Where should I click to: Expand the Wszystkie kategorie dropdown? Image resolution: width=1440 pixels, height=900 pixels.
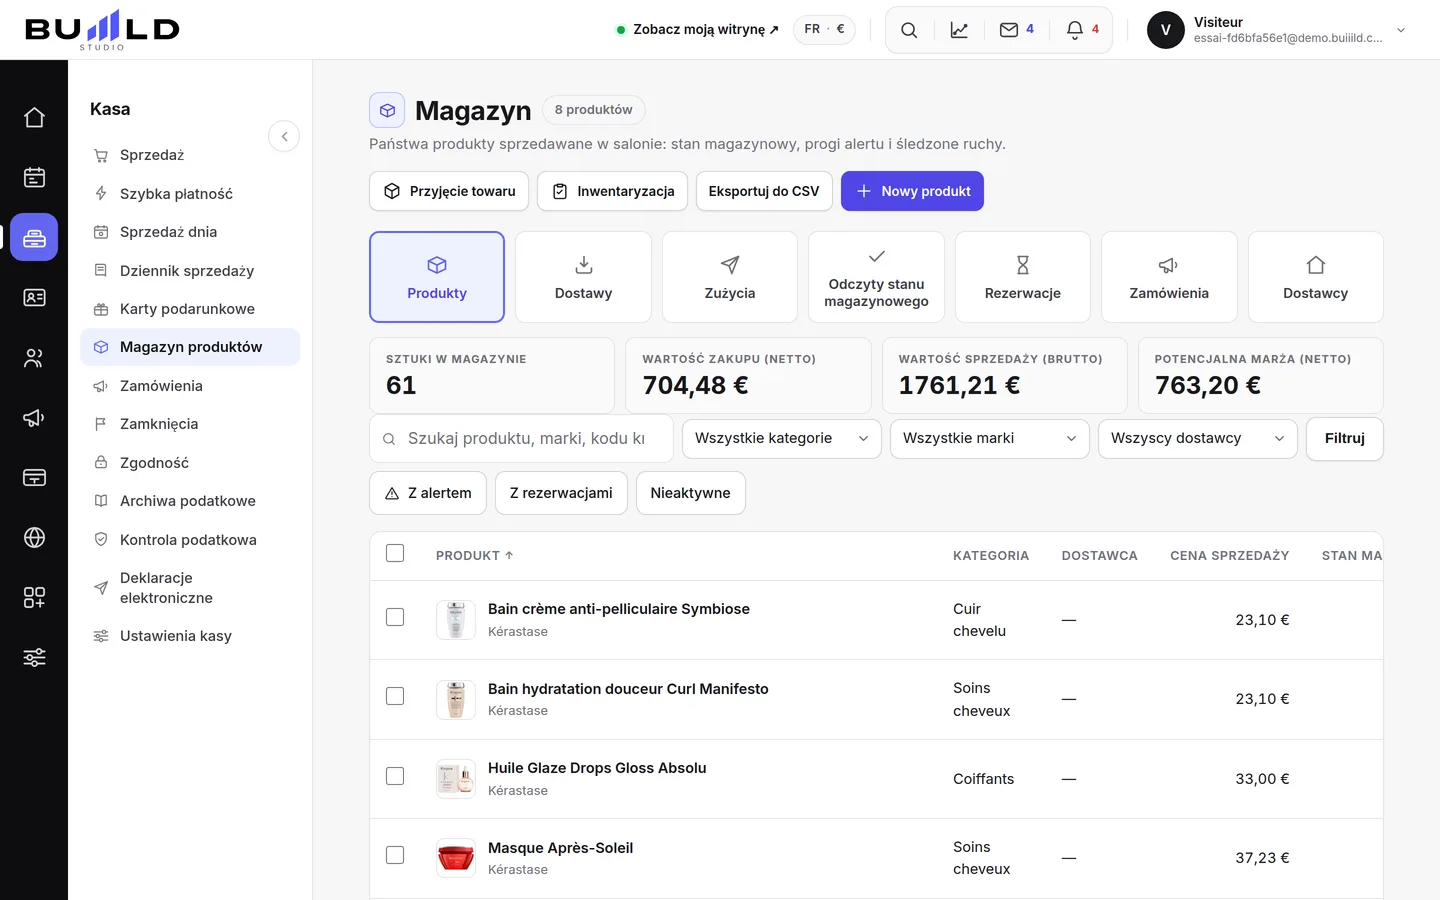[x=781, y=438]
